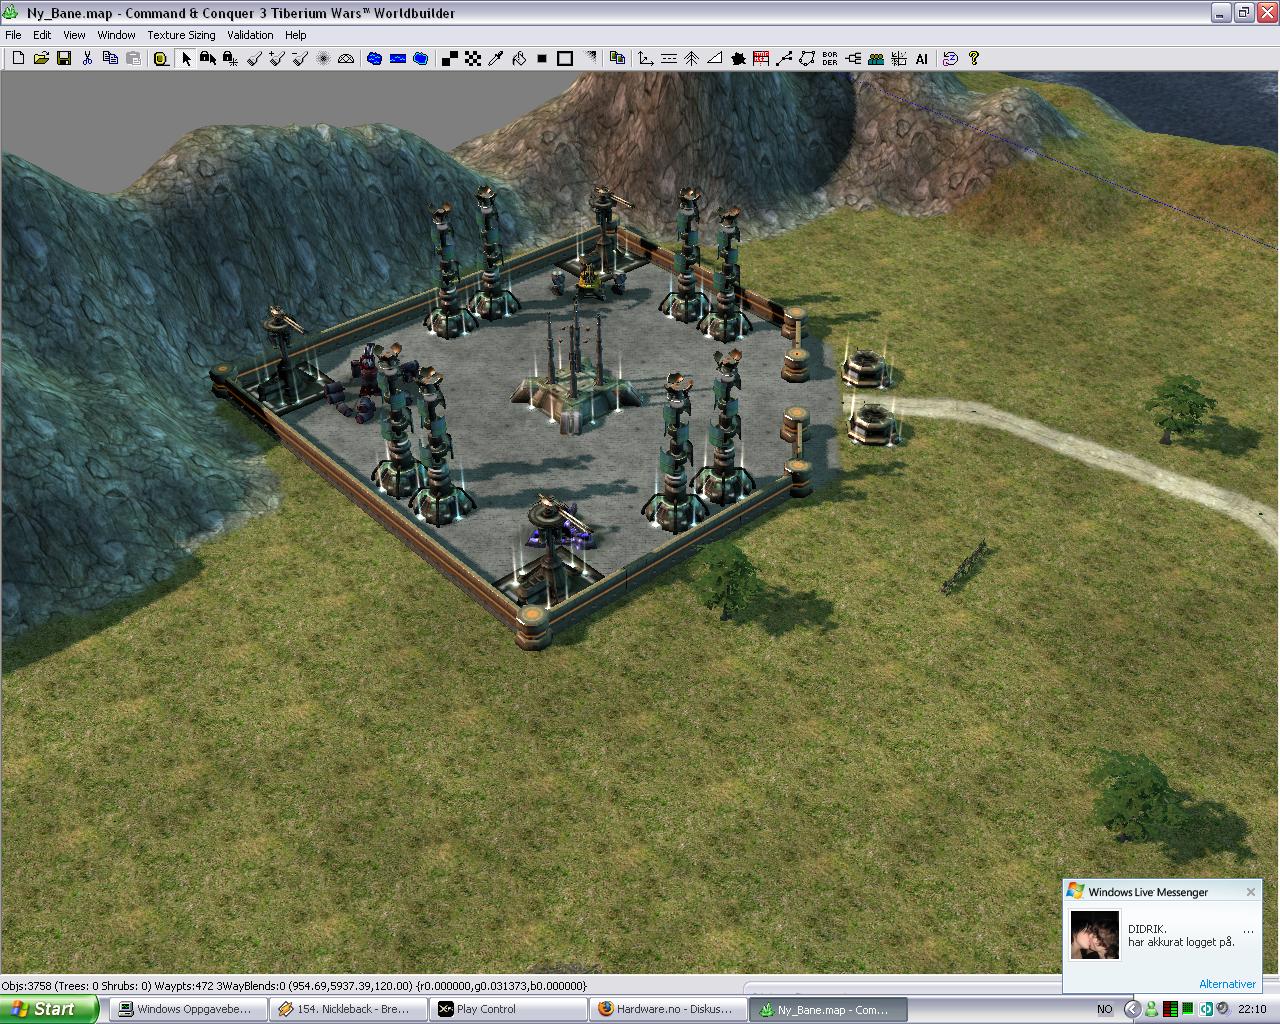Screen dimensions: 1280x1024
Task: Select the brush-plus (raise height) tool
Action: [277, 59]
